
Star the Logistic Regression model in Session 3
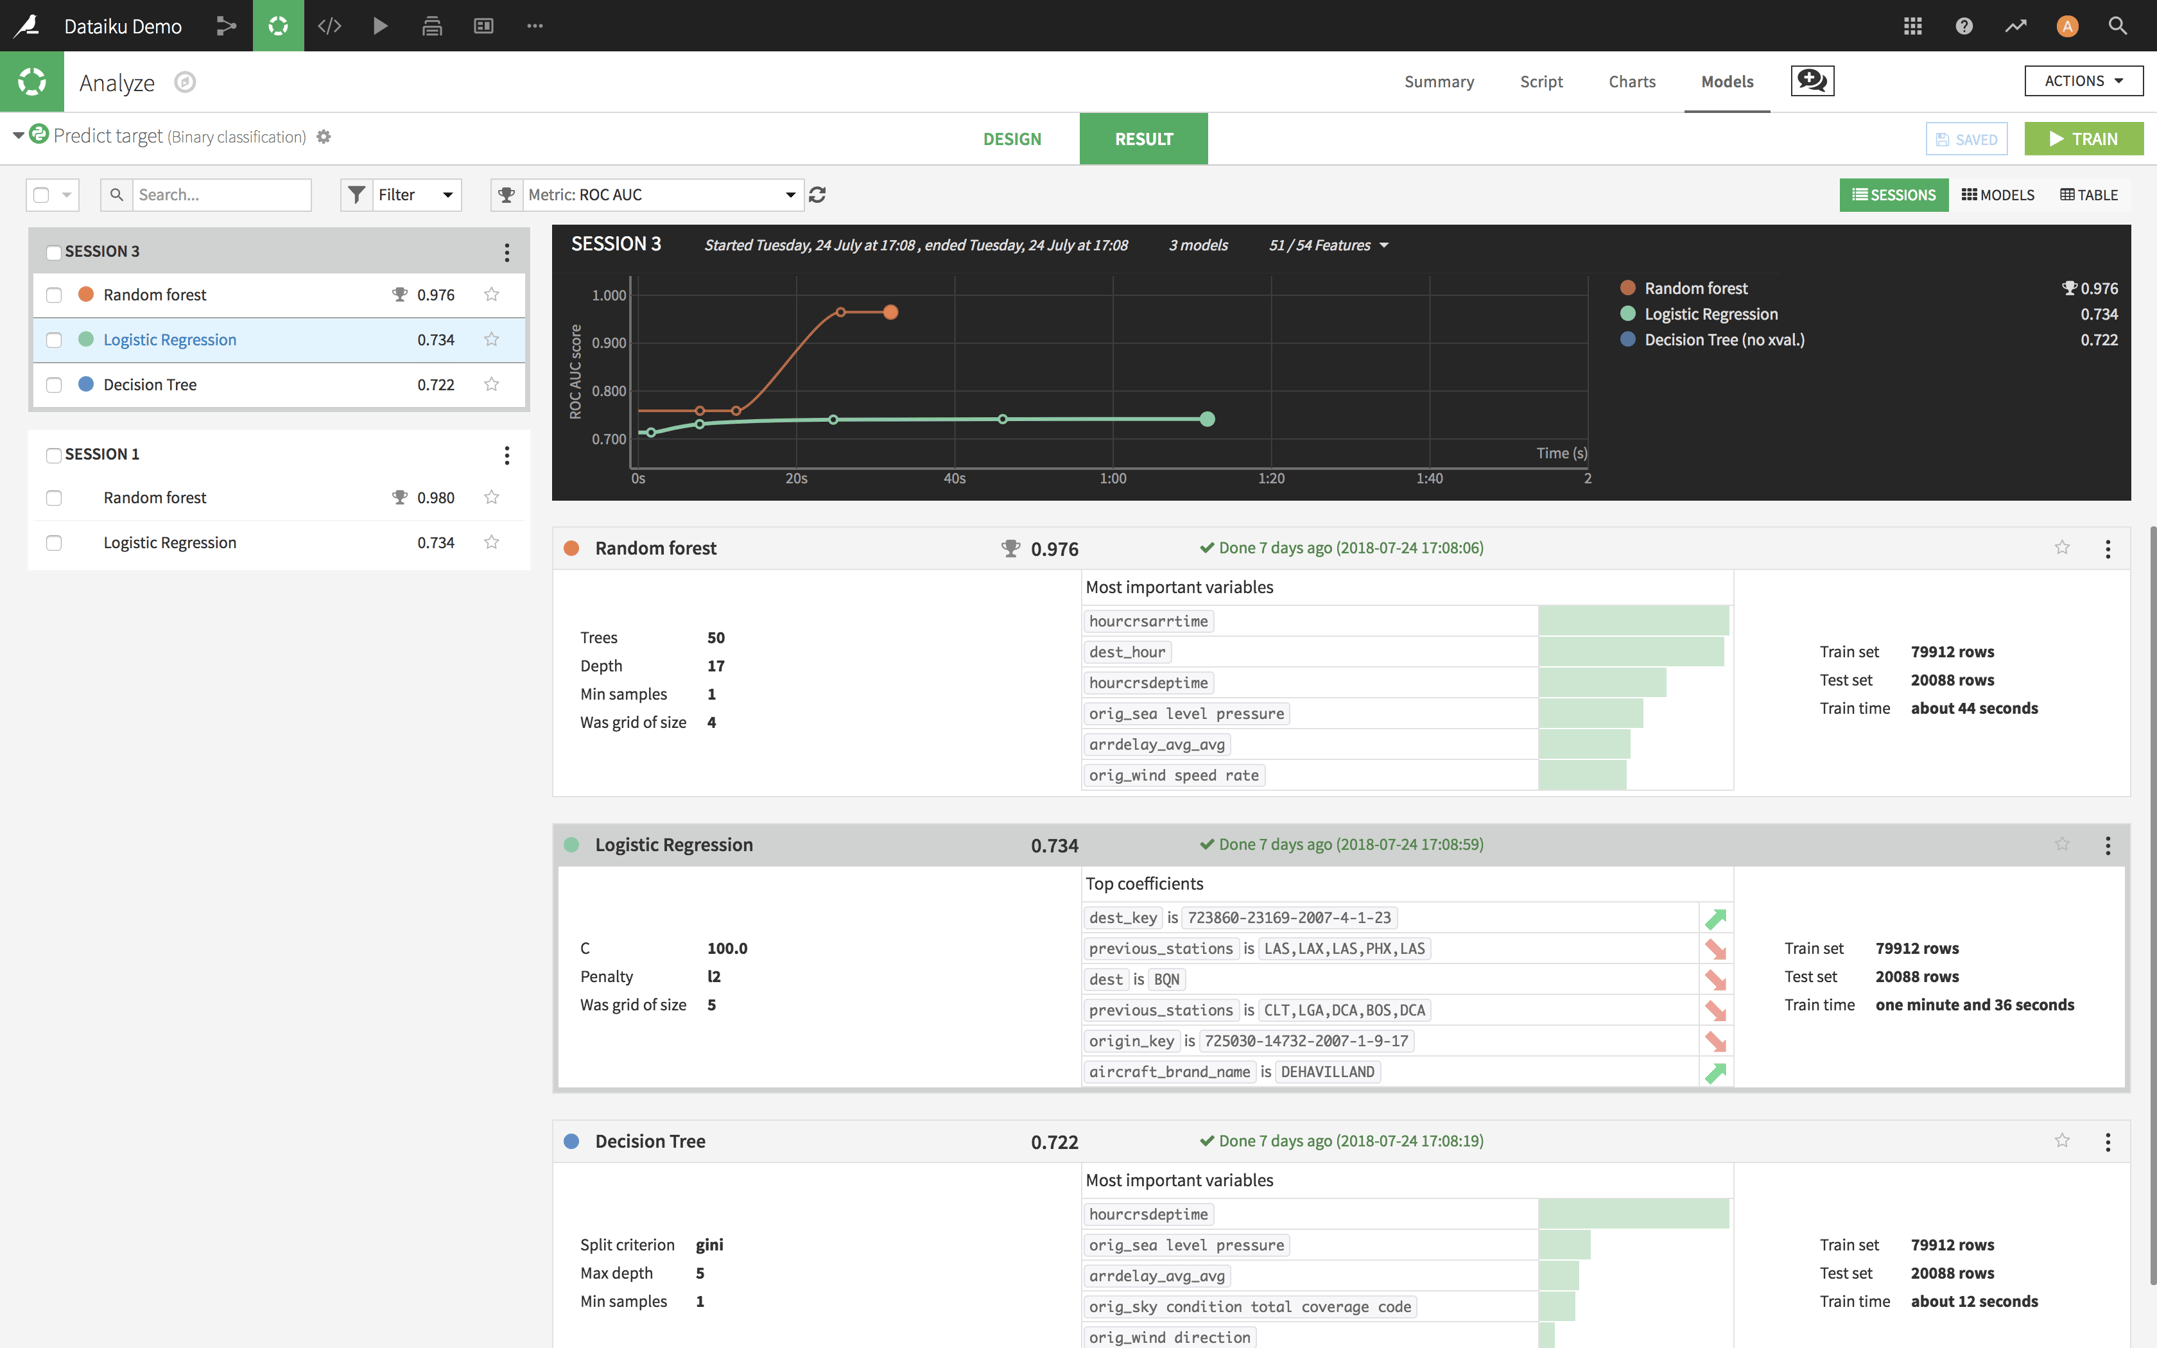tap(491, 339)
